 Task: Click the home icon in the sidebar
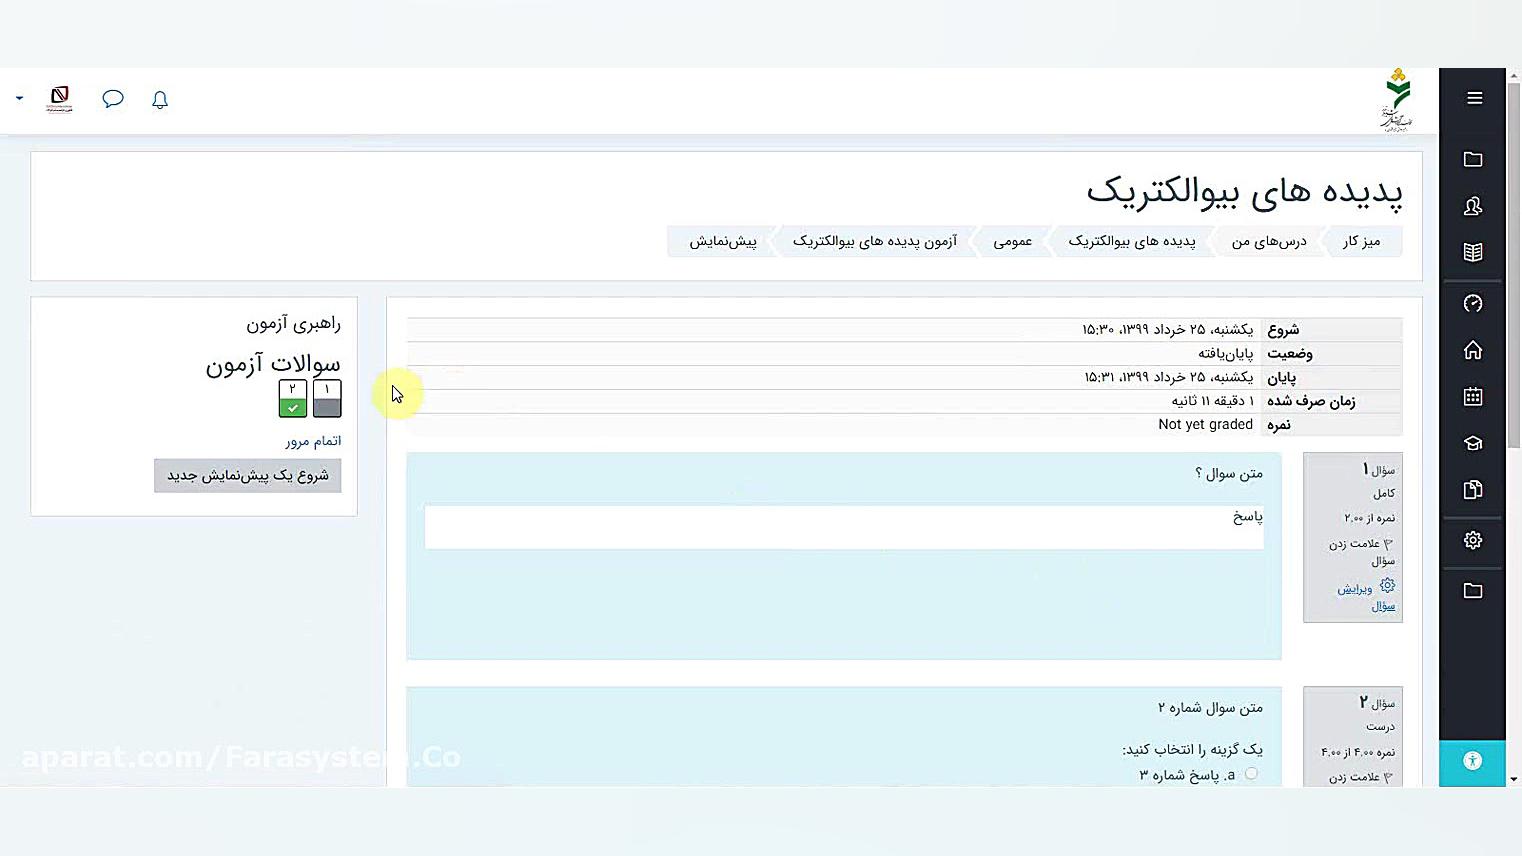coord(1472,350)
